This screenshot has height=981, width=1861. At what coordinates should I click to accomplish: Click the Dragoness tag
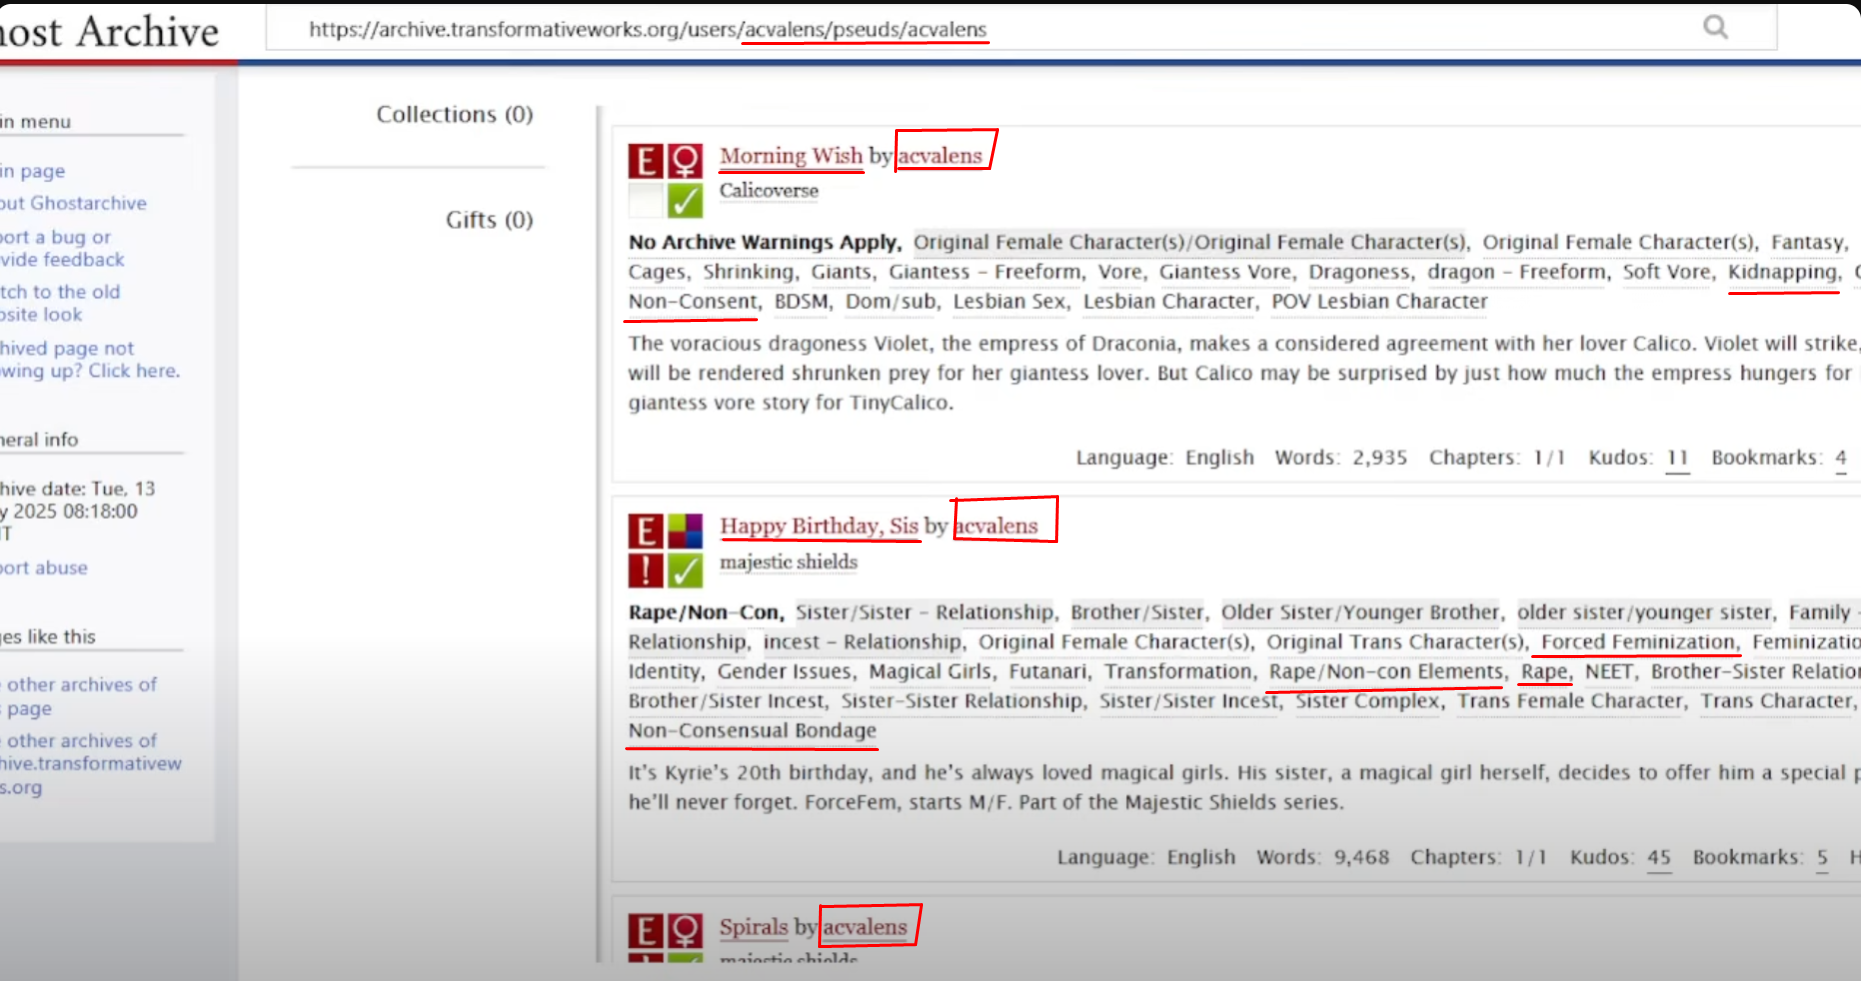tap(1360, 272)
